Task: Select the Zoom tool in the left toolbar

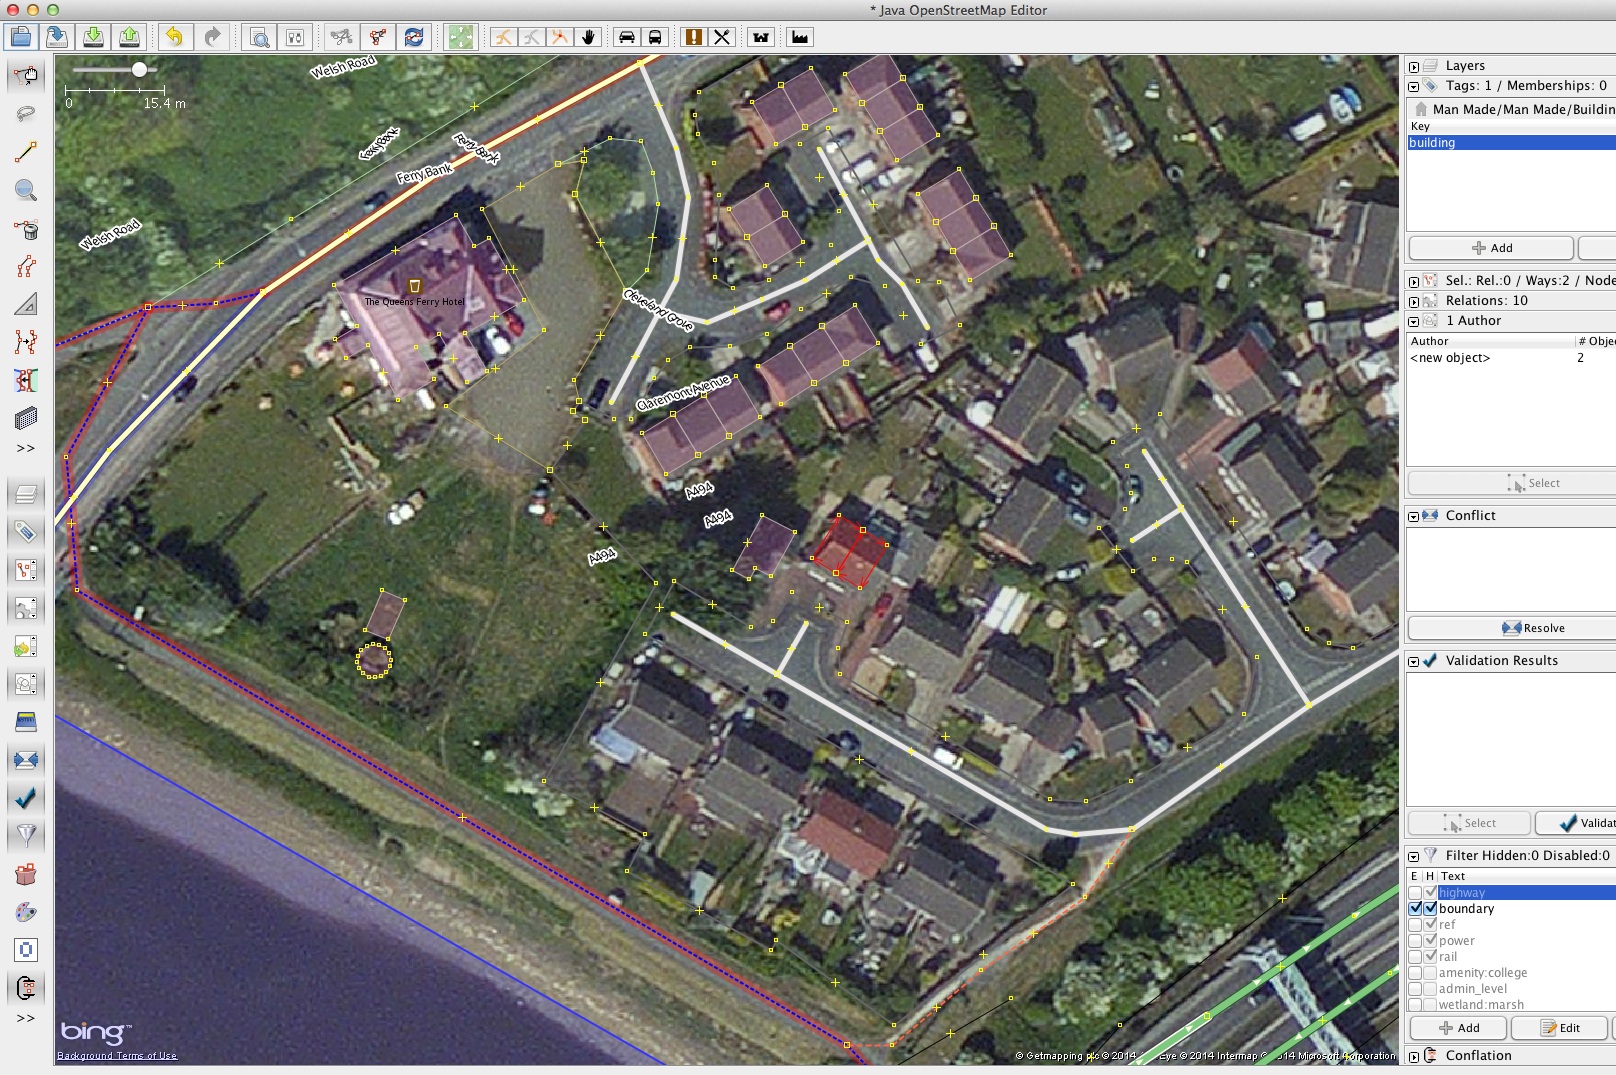Action: (x=27, y=191)
